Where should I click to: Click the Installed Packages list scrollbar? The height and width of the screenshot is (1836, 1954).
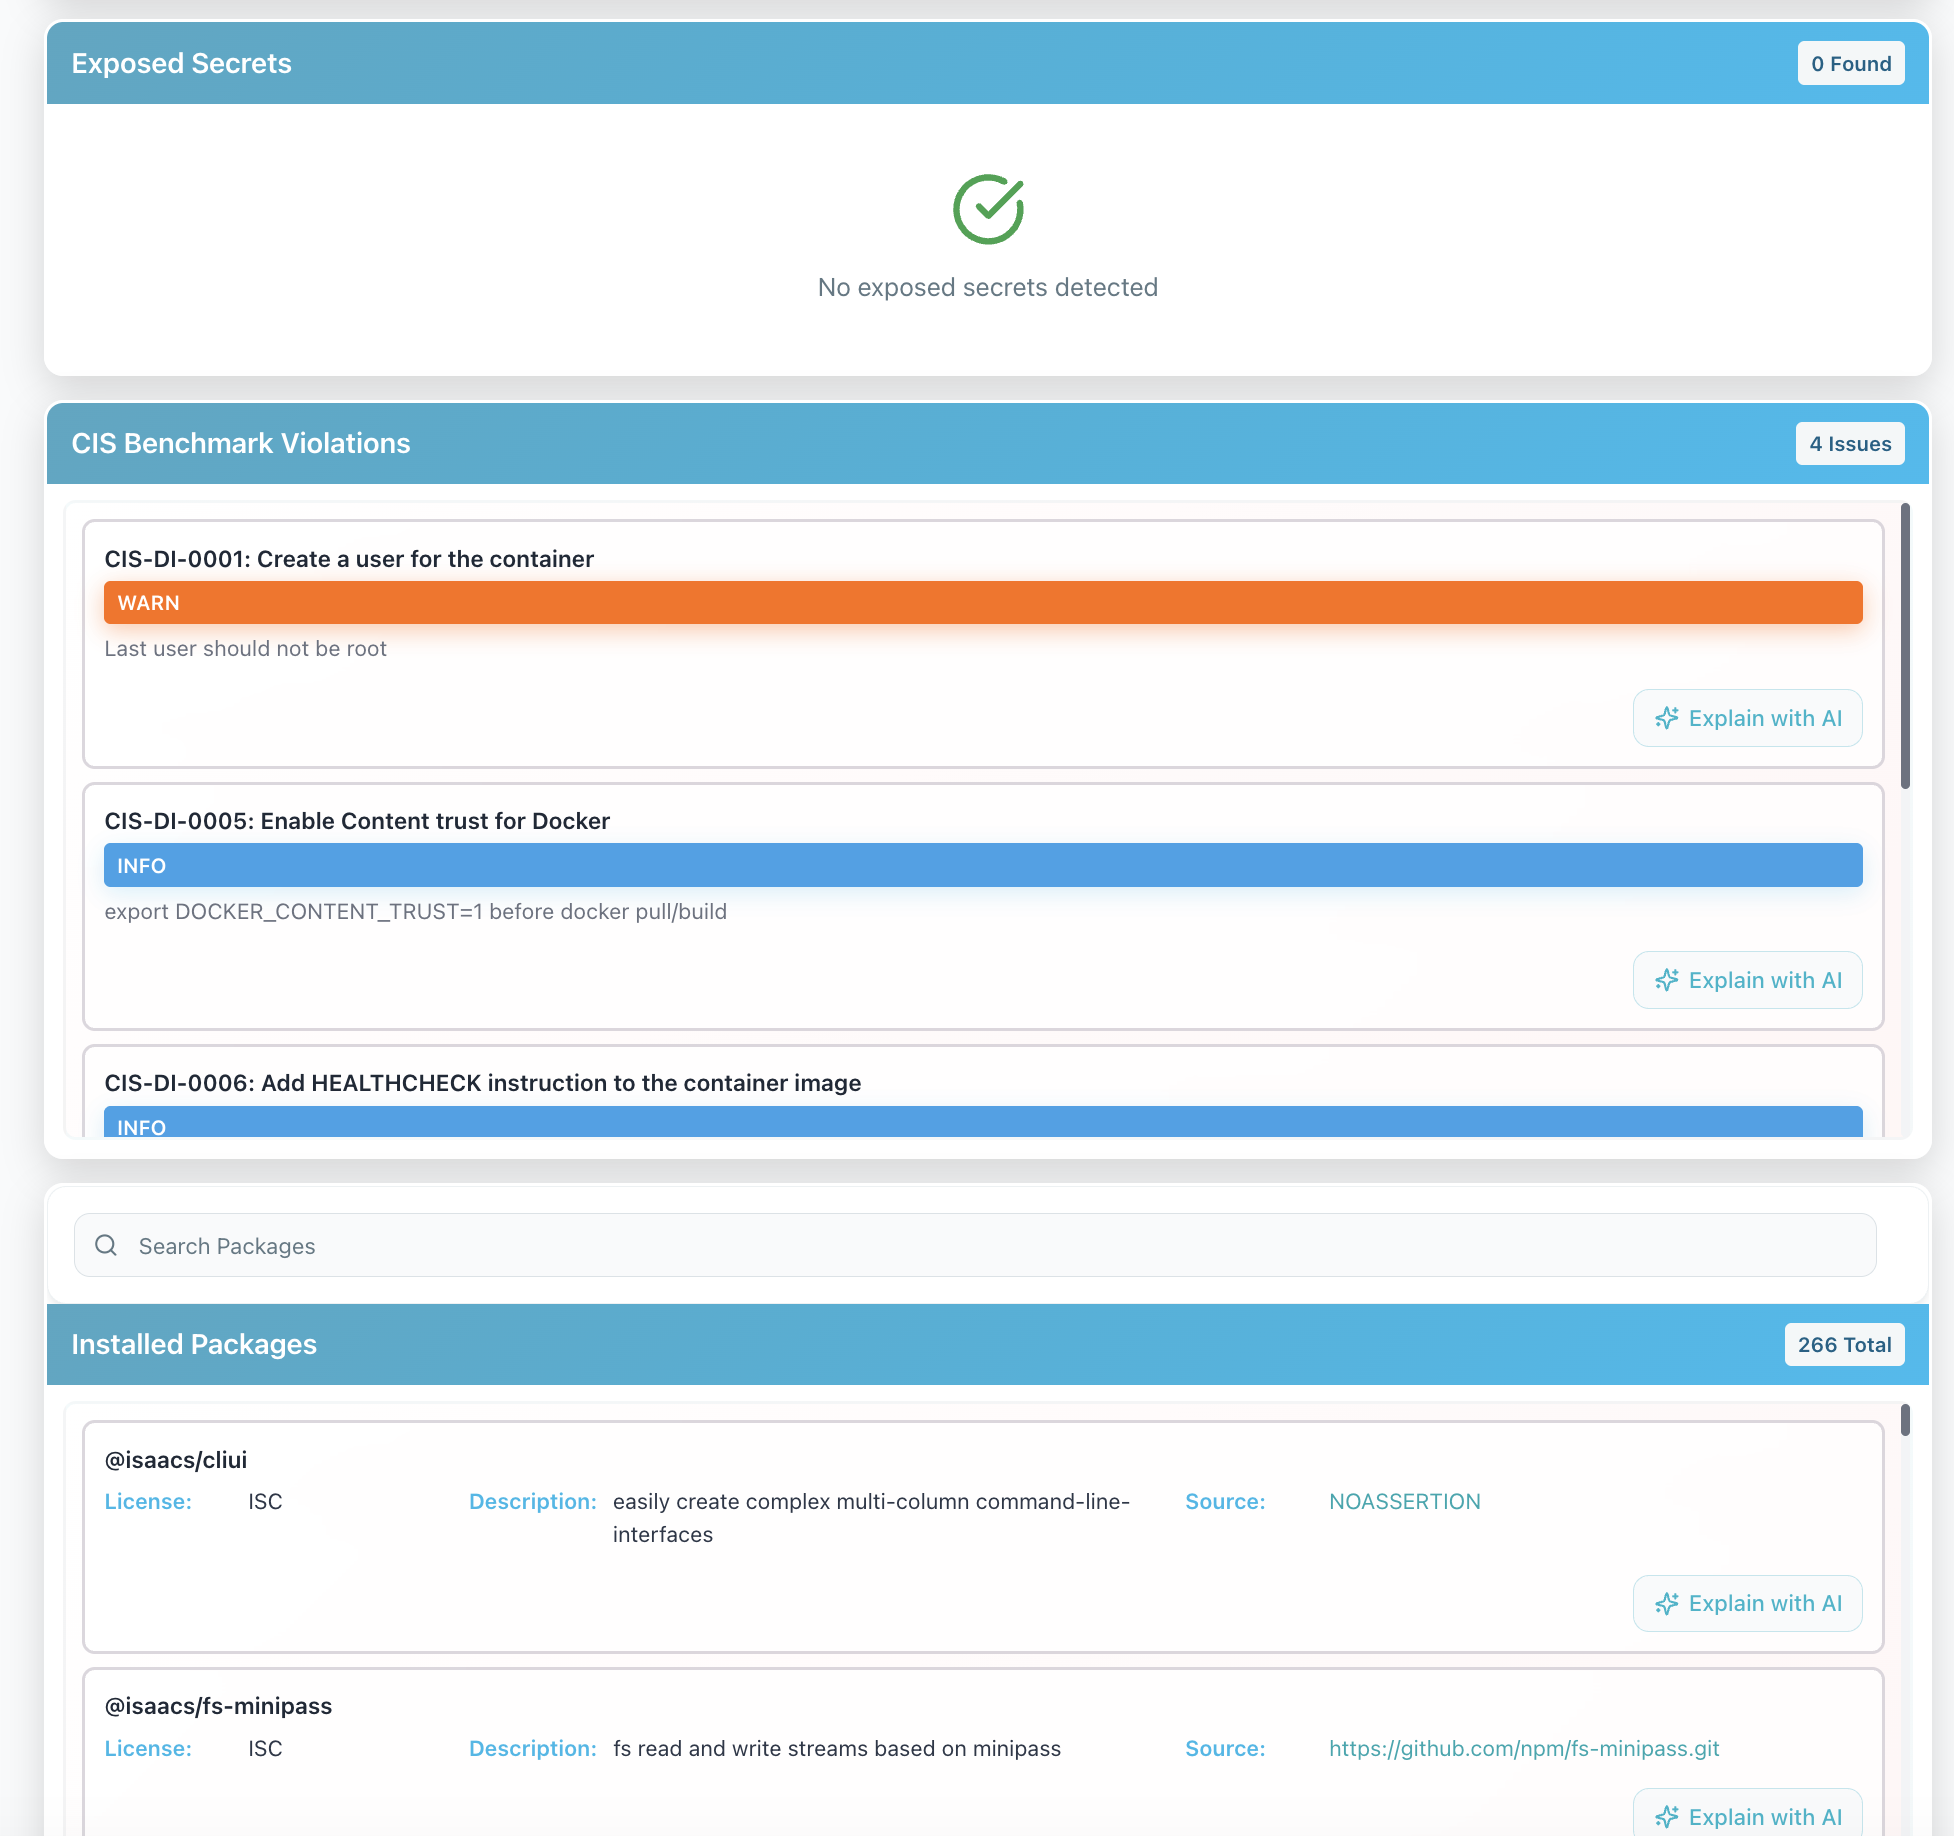(x=1905, y=1420)
